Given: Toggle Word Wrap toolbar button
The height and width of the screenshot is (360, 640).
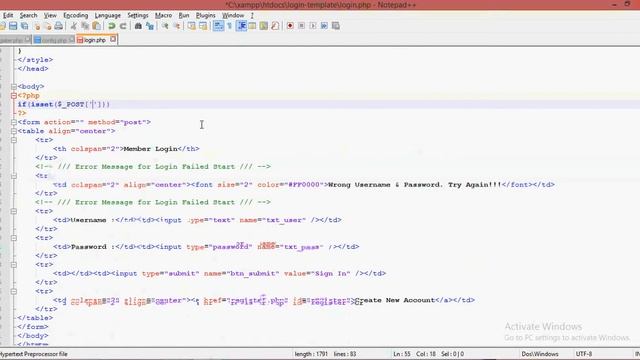Looking at the screenshot, I should point(218,26).
